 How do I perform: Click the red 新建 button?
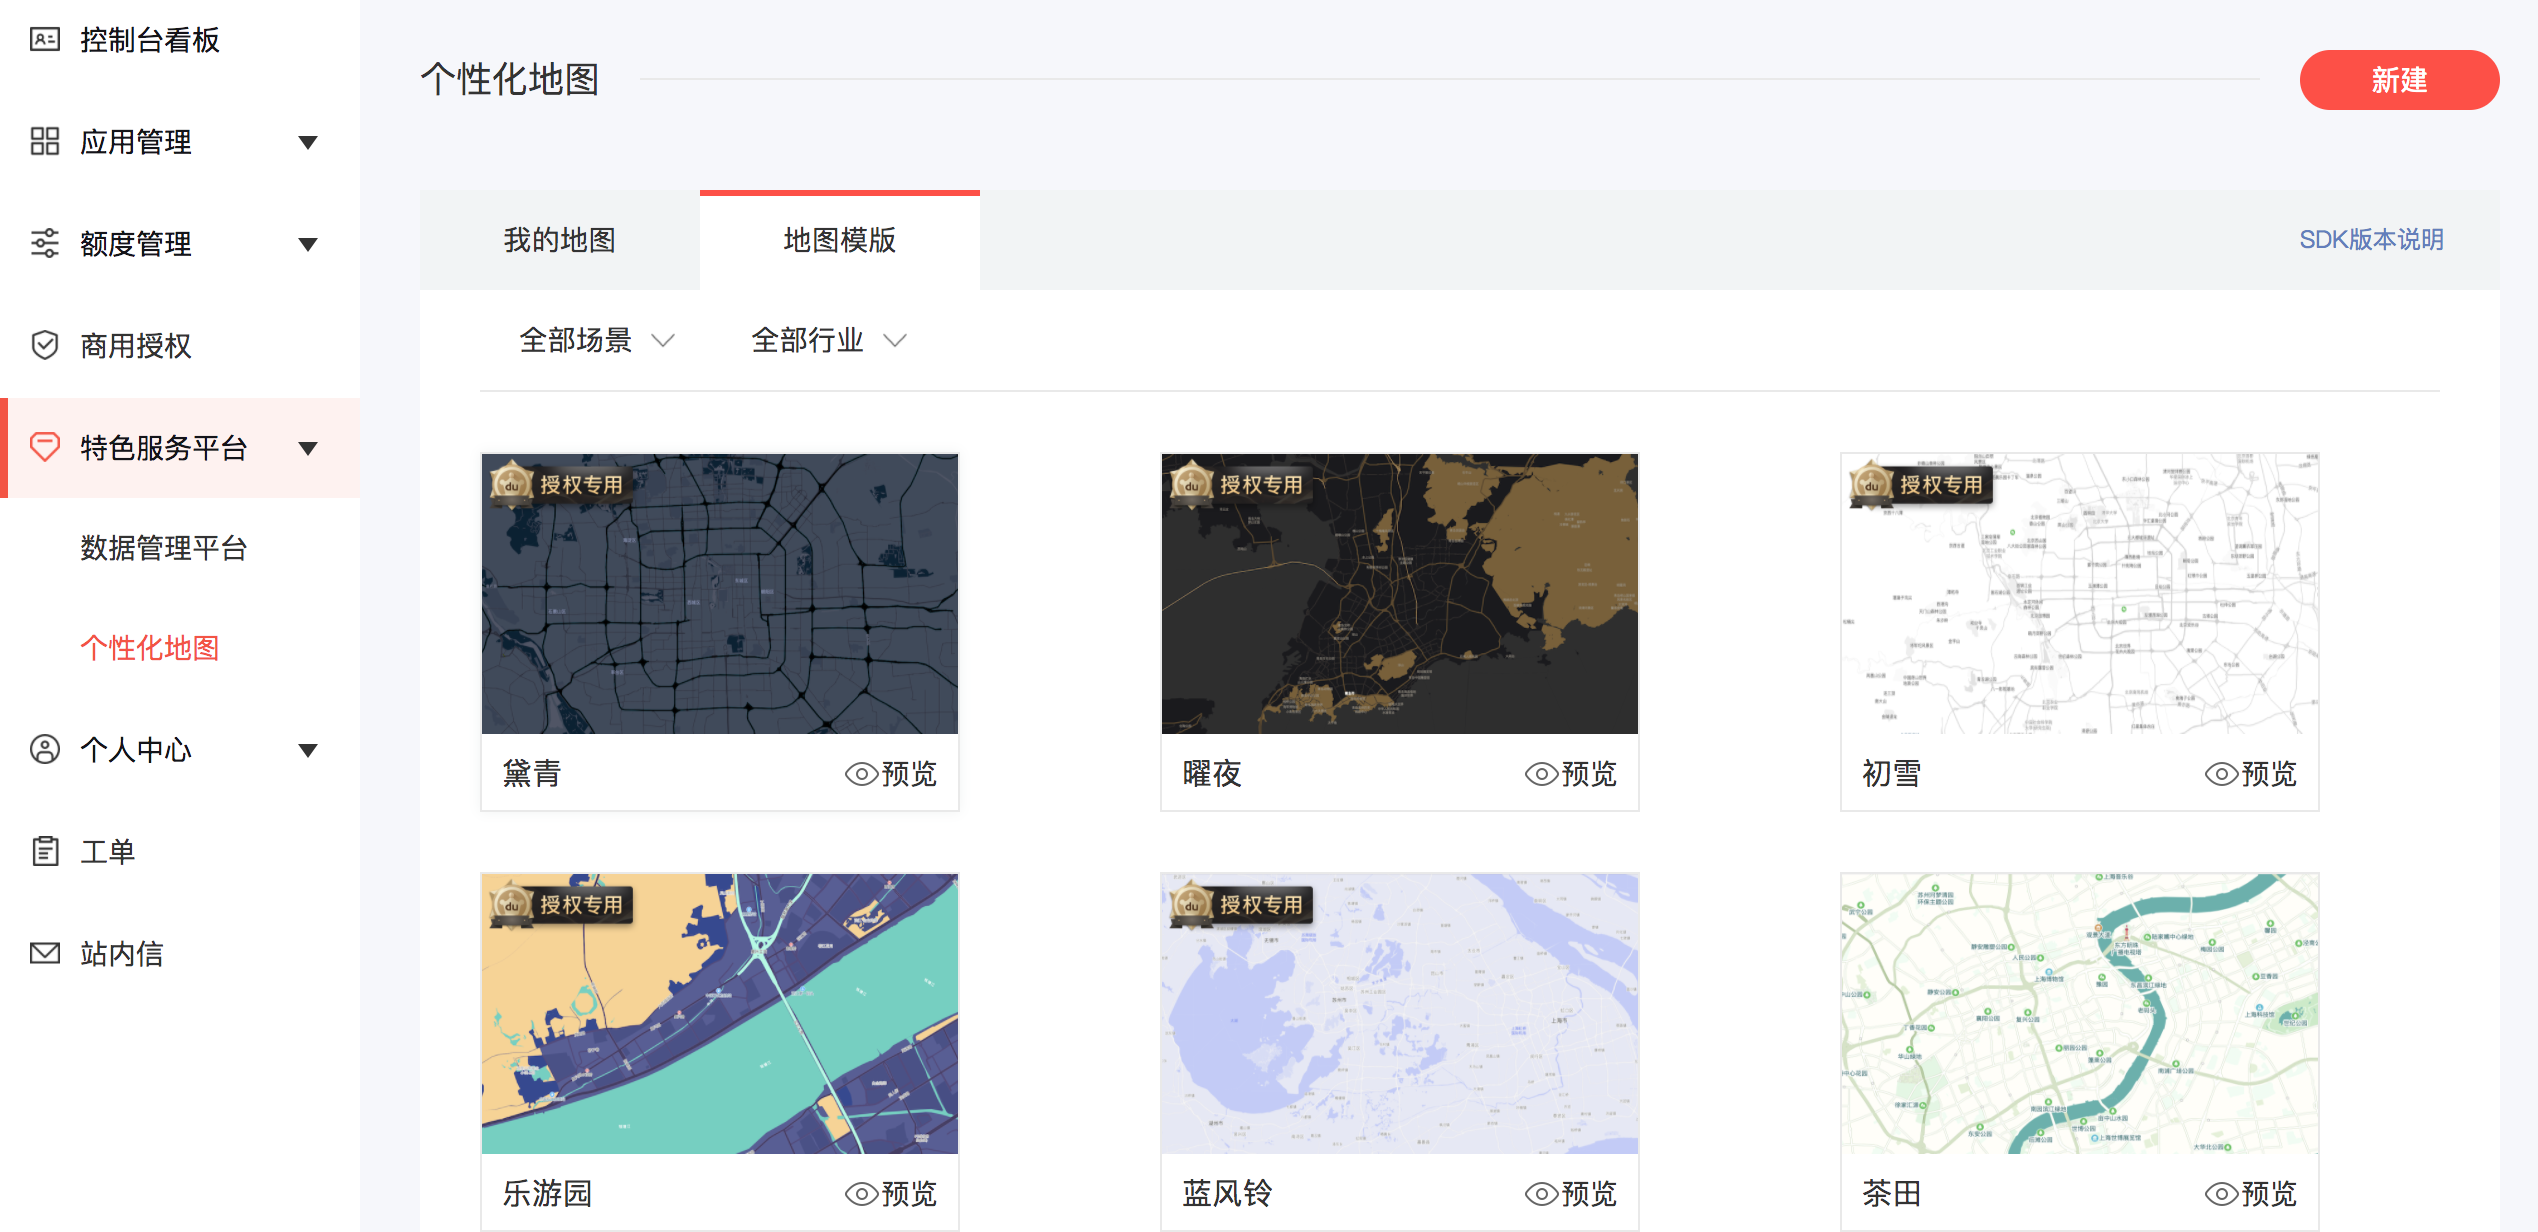(x=2398, y=80)
